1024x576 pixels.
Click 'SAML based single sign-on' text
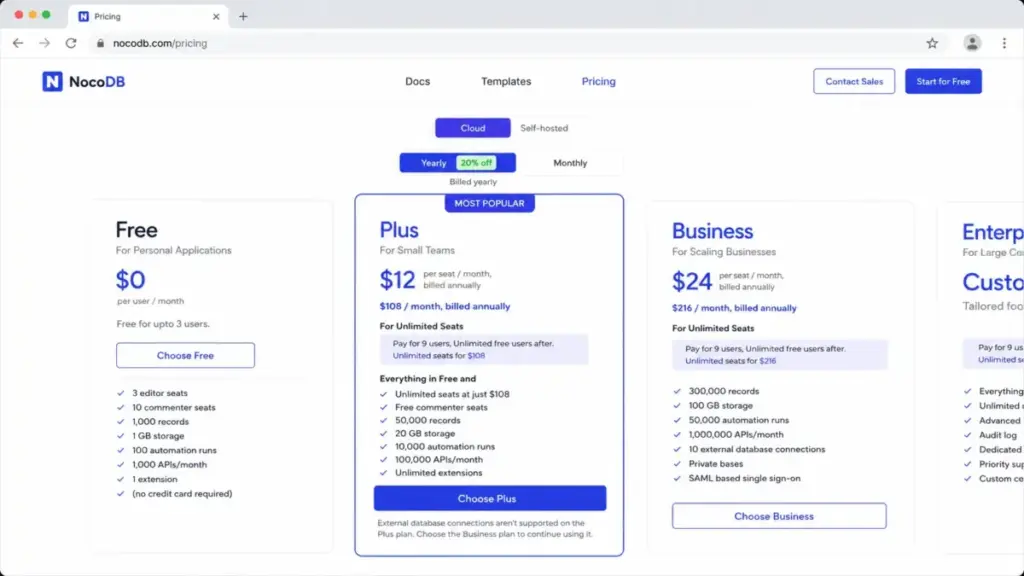(744, 478)
